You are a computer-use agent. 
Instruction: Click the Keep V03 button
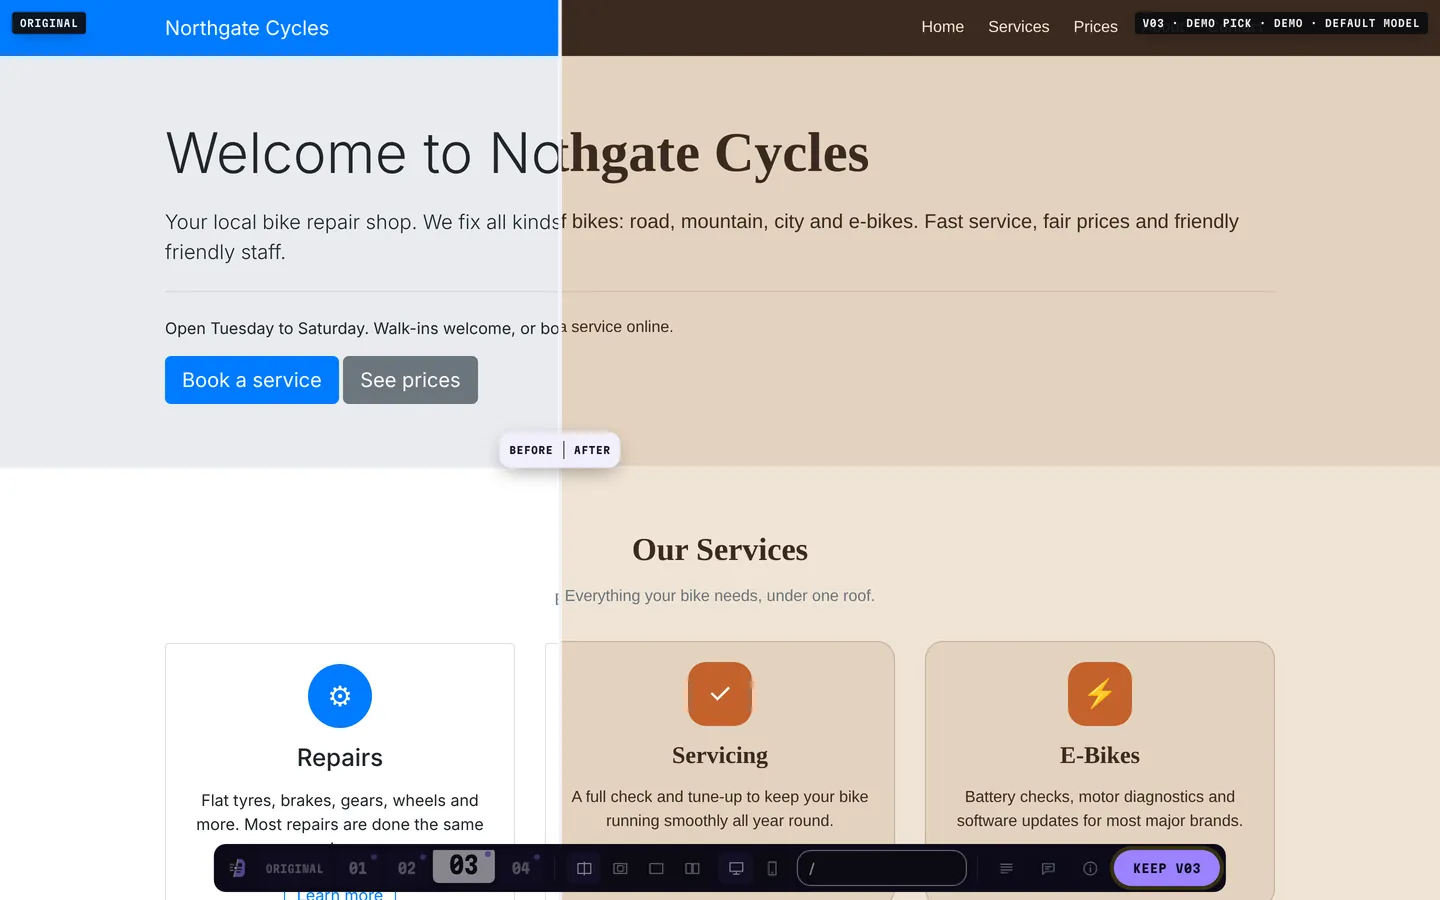pyautogui.click(x=1167, y=868)
